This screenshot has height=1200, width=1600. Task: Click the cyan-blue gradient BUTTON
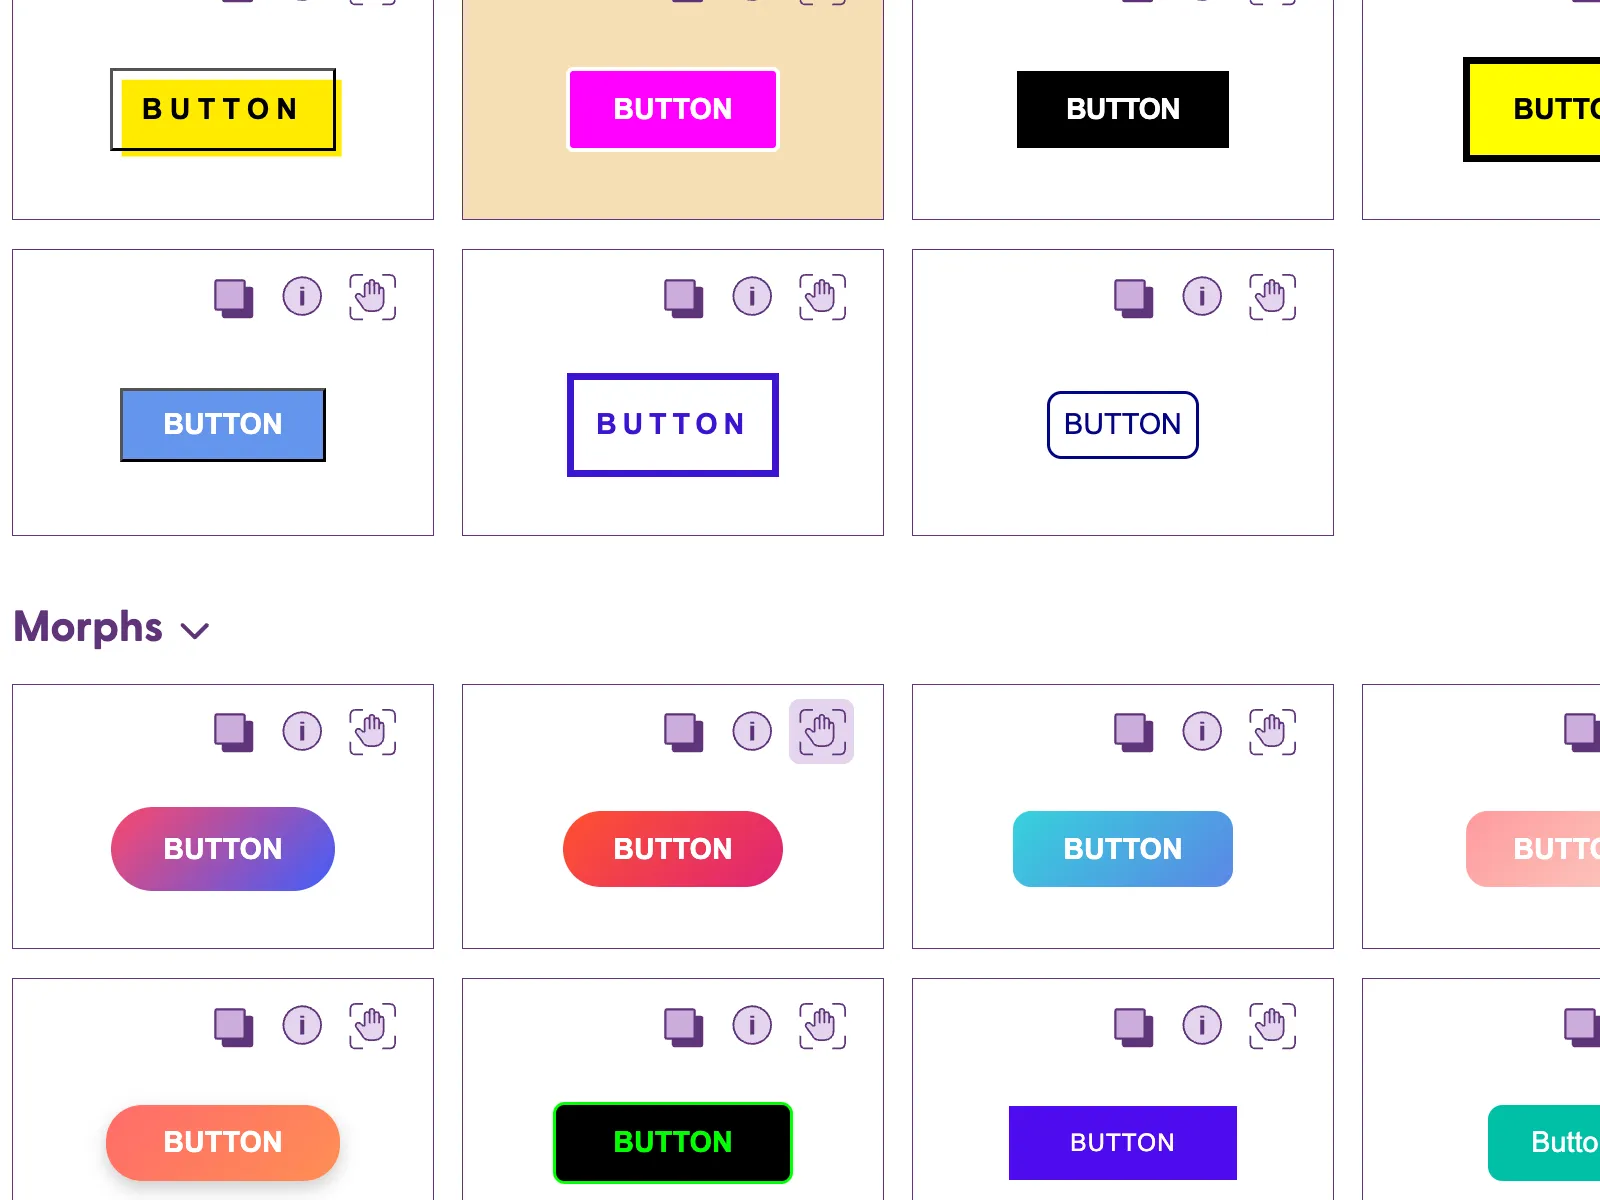click(1123, 849)
